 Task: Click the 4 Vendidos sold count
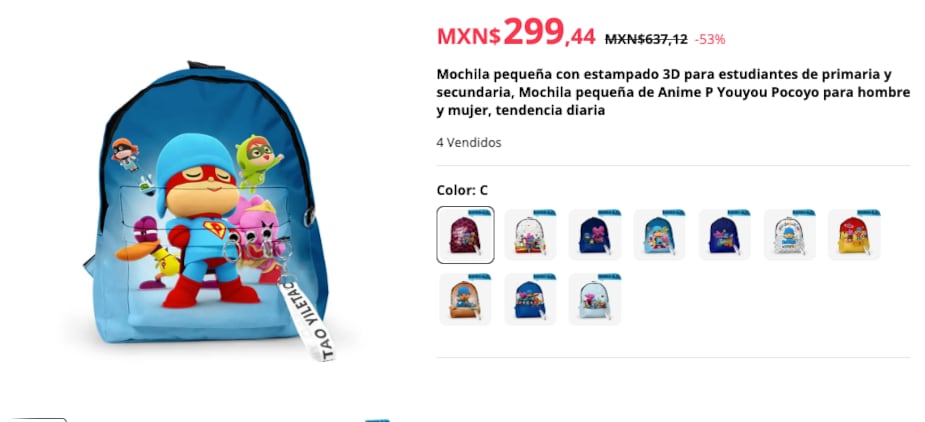point(469,143)
